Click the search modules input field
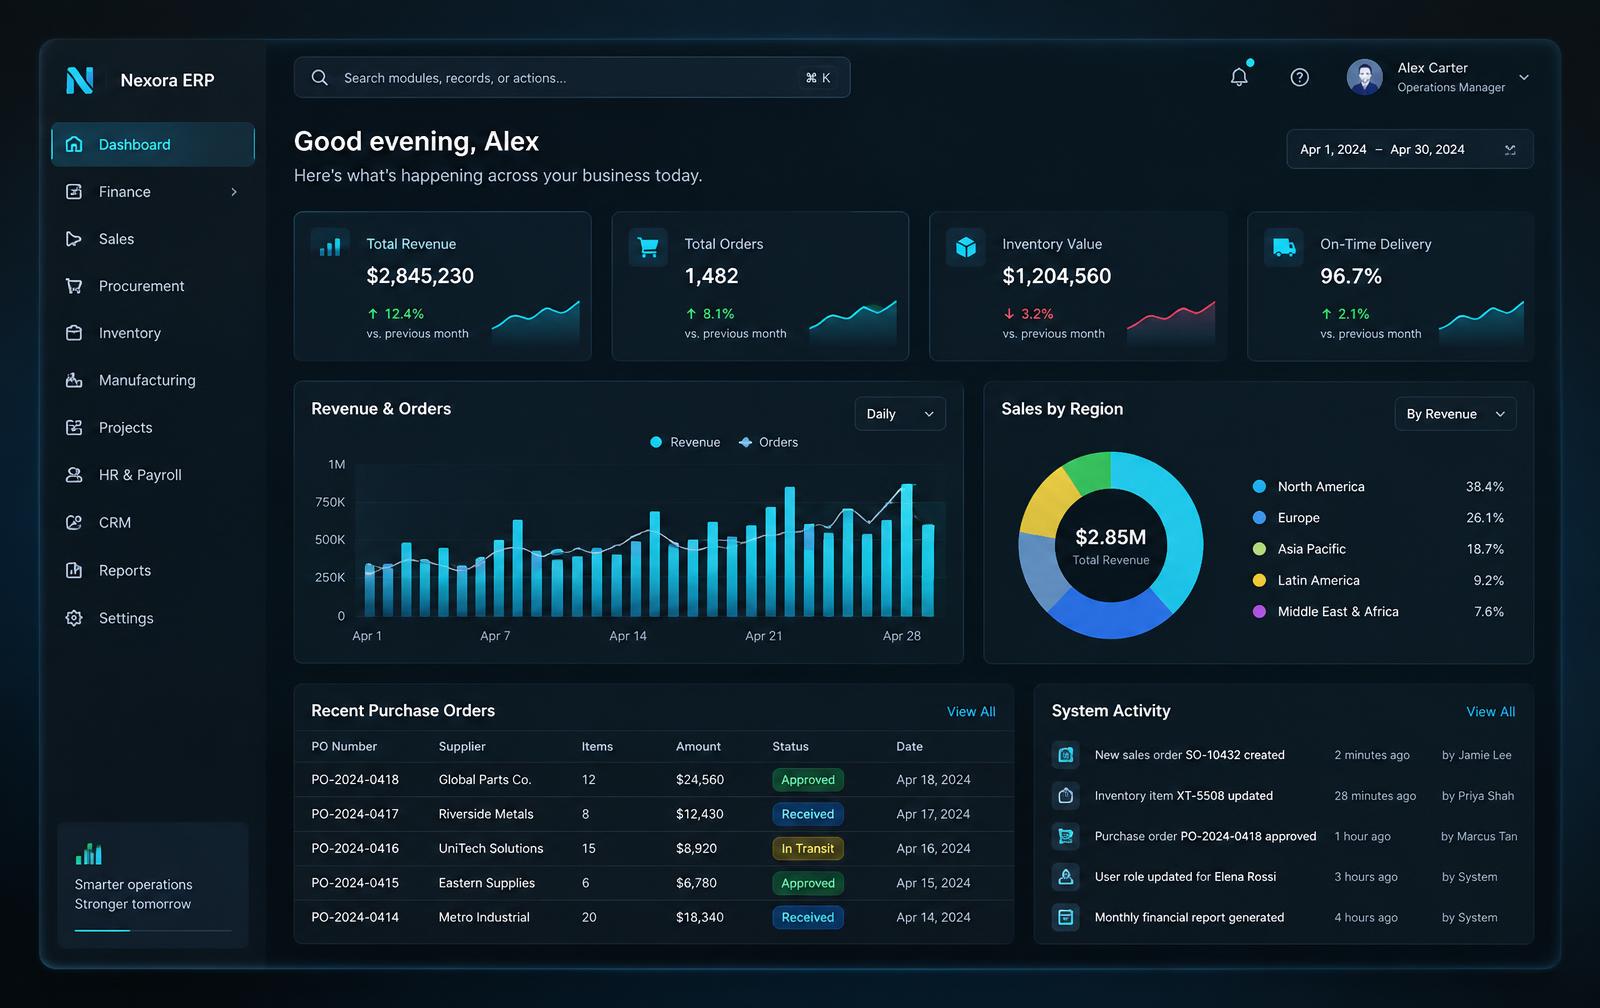This screenshot has width=1600, height=1008. tap(572, 77)
